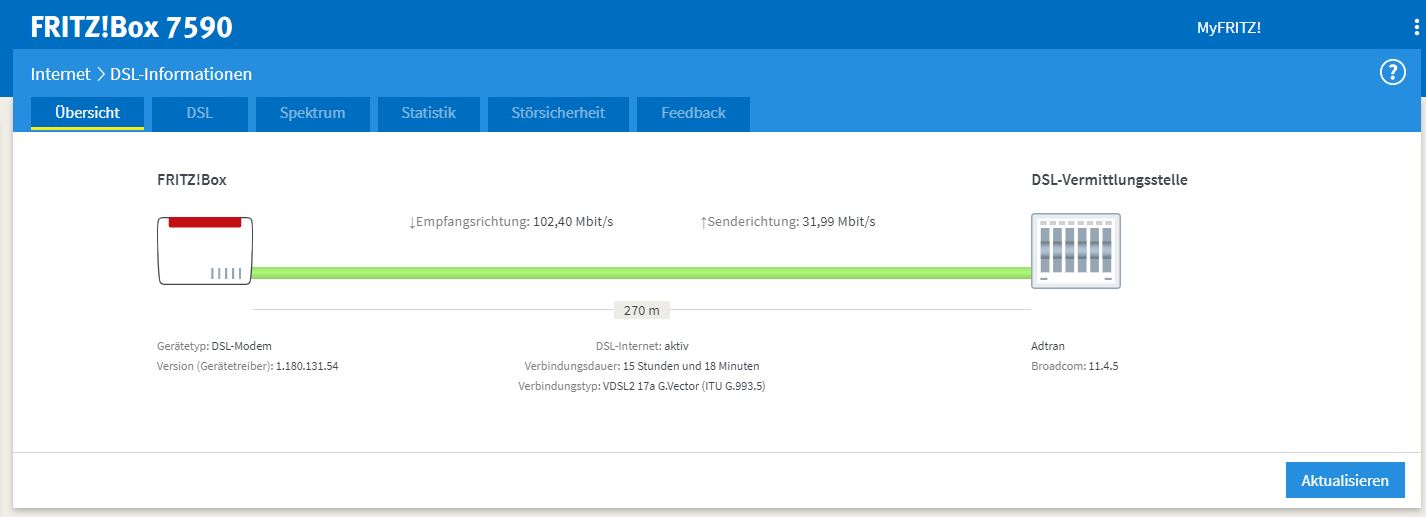Open the three-dot menu icon
Screen dimensions: 1426x517
click(1416, 27)
